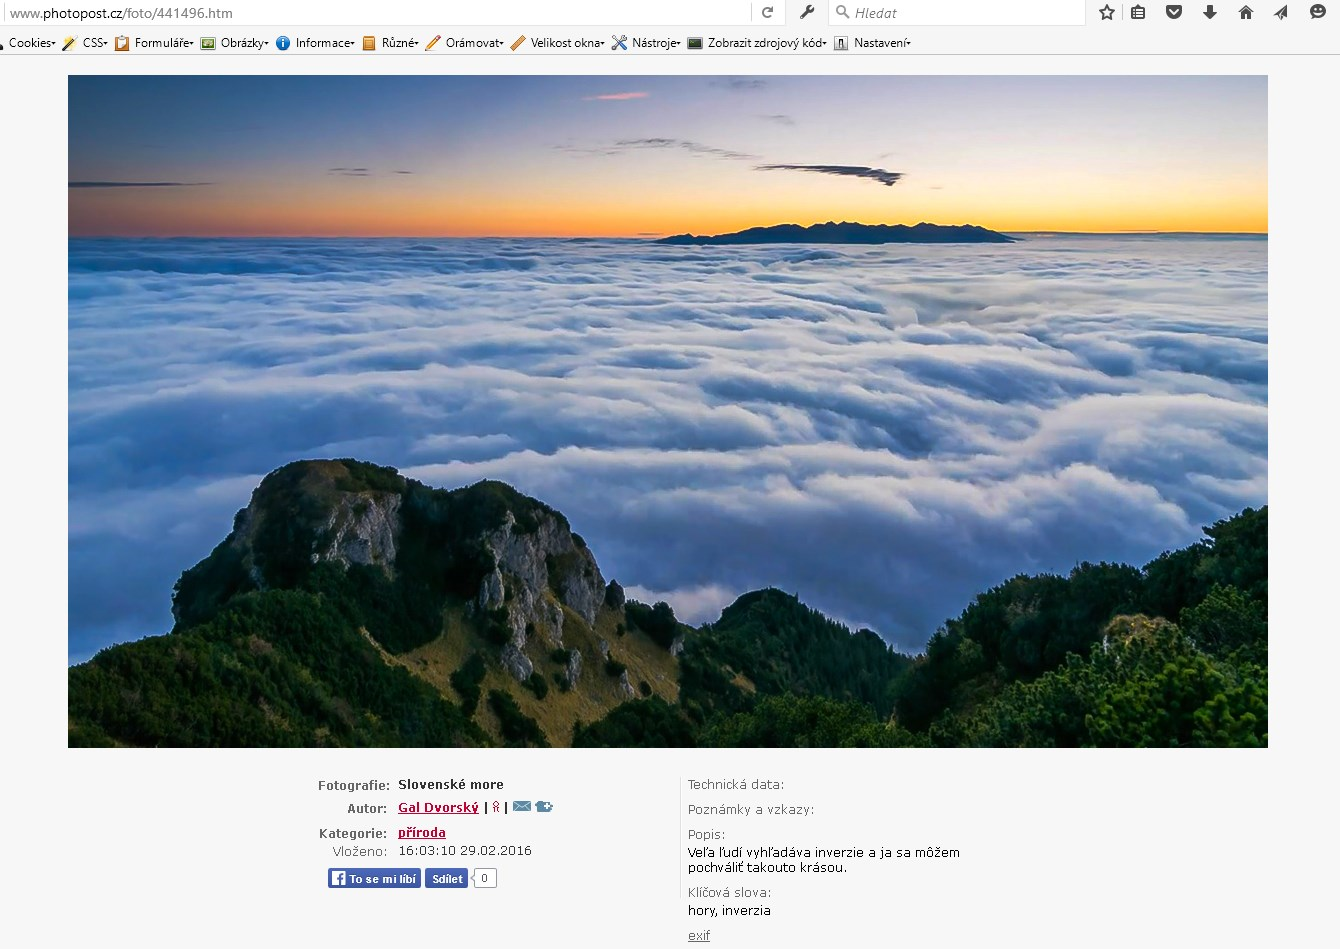The width and height of the screenshot is (1340, 949).
Task: Add author to favorites via camera-plus icon
Action: (x=543, y=806)
